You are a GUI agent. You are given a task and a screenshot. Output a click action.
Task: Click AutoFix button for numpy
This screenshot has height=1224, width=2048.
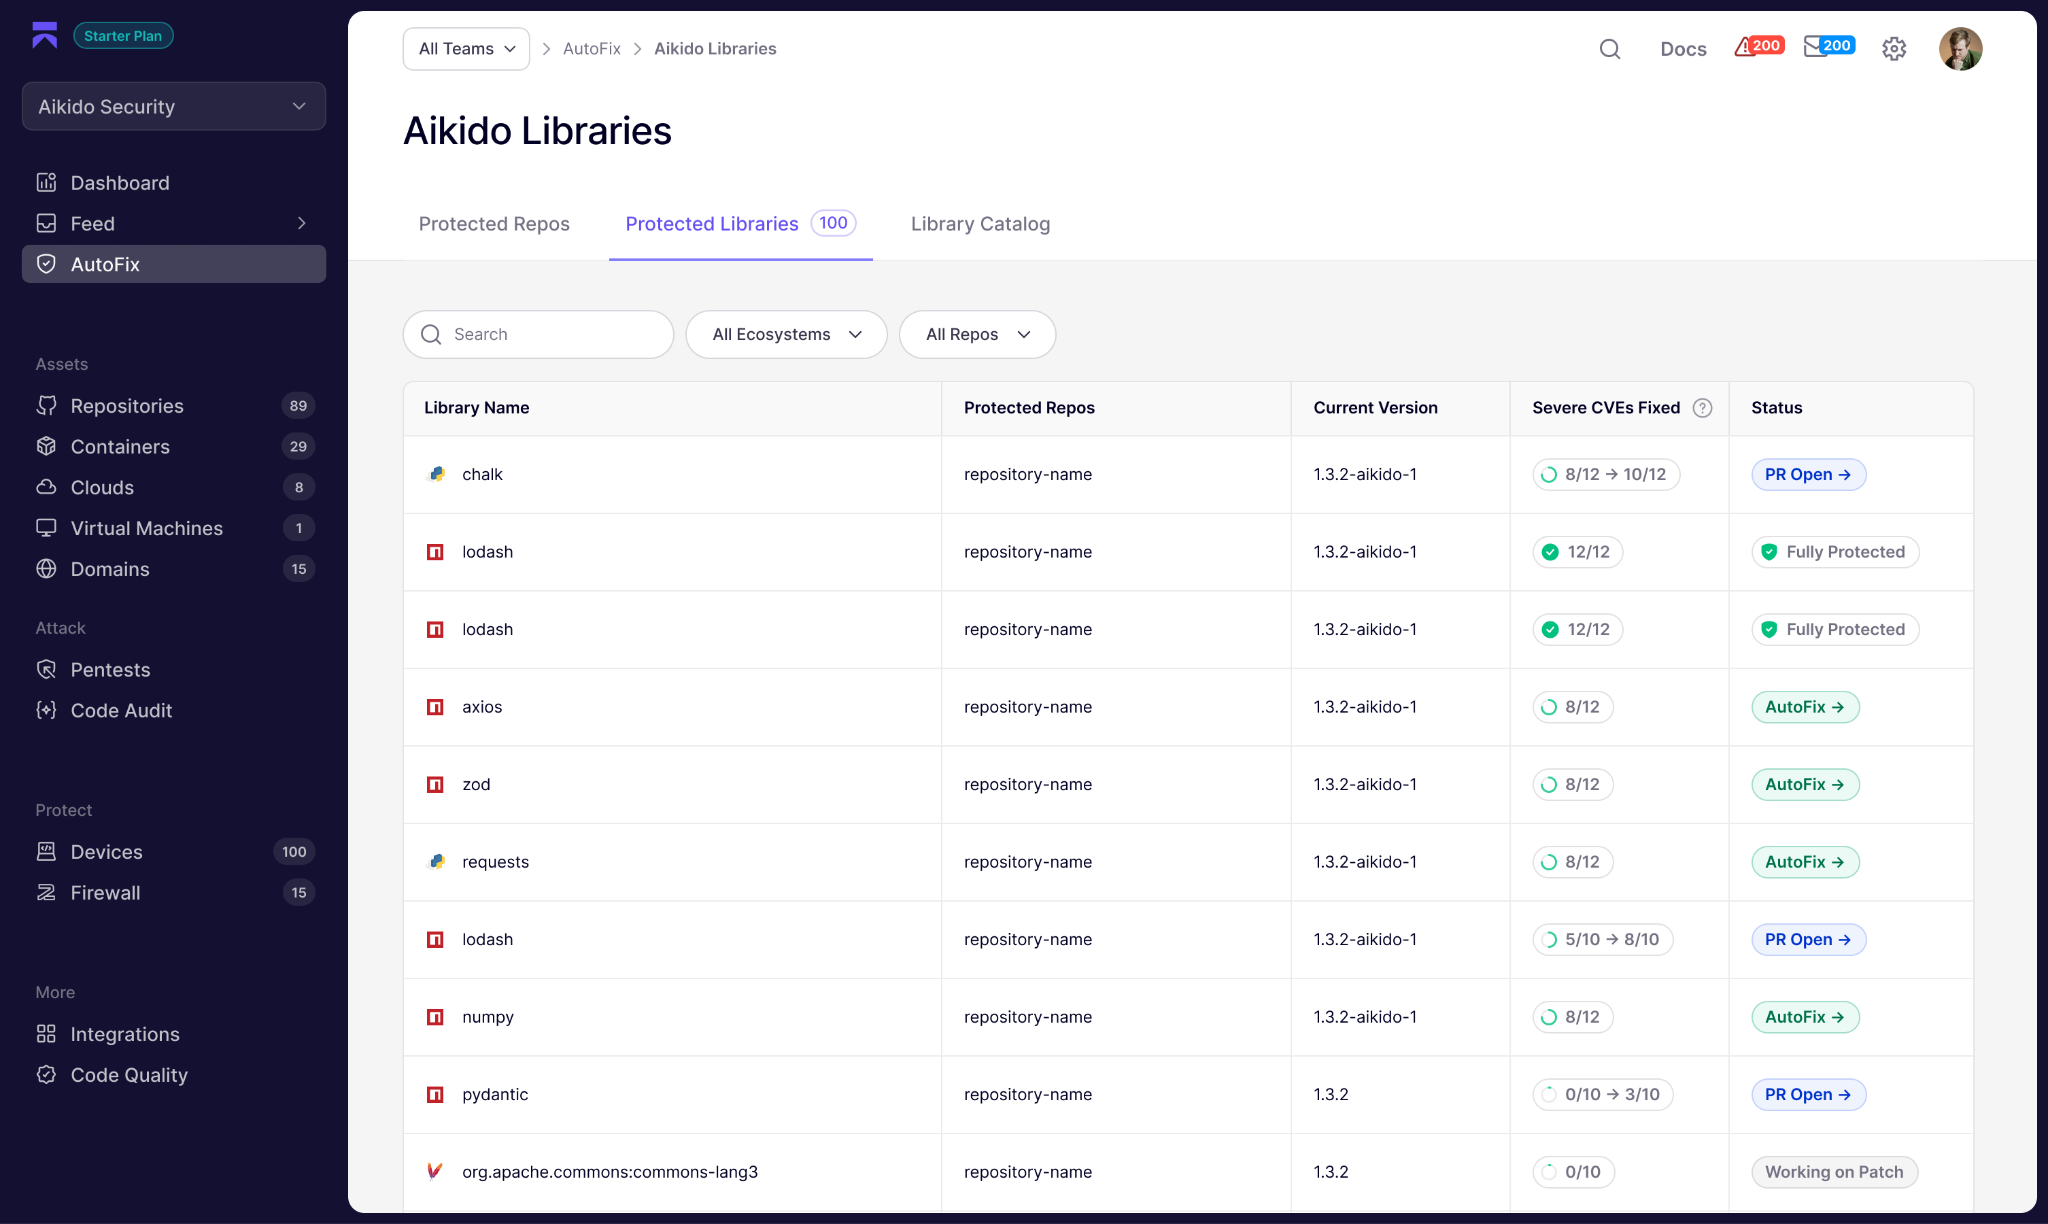click(x=1805, y=1017)
